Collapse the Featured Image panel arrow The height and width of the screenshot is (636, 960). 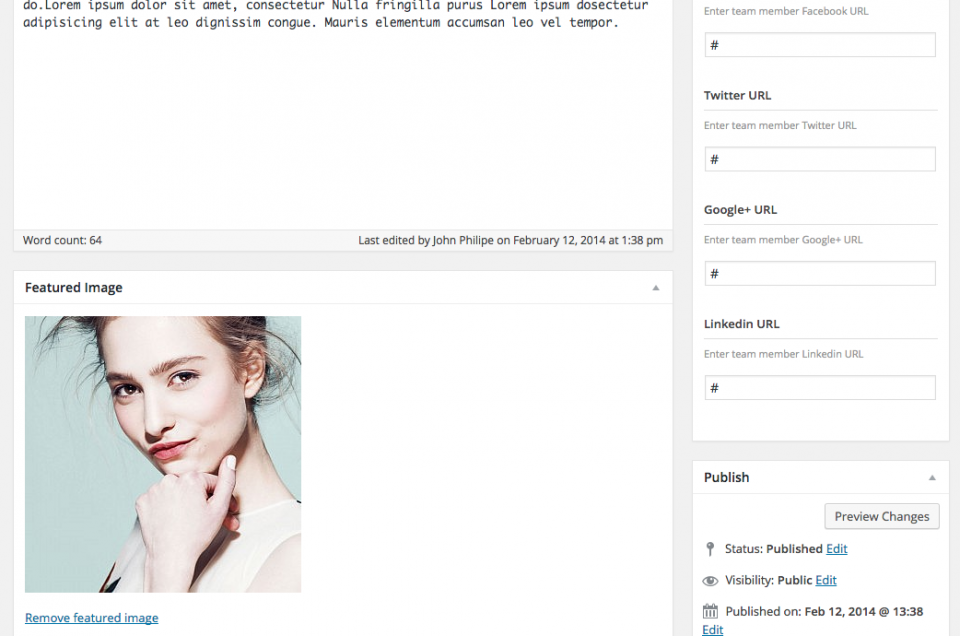(656, 288)
